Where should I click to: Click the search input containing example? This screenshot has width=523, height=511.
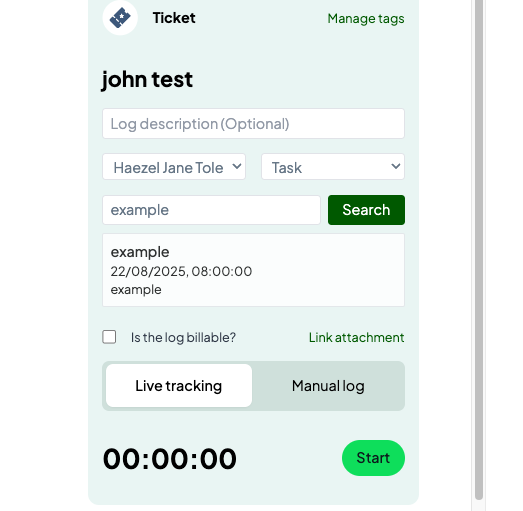point(211,210)
